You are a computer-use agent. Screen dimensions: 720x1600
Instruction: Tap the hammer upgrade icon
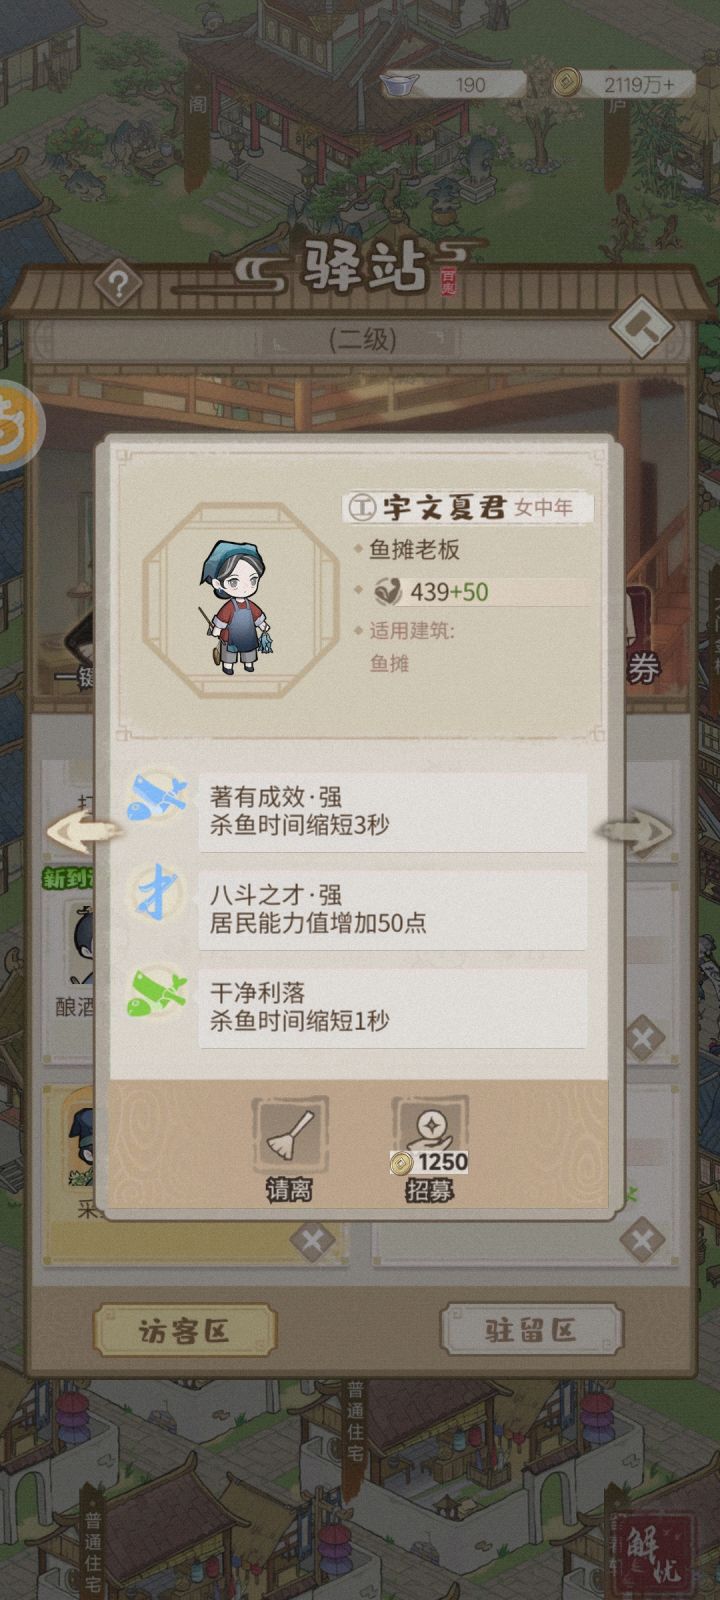pyautogui.click(x=641, y=327)
